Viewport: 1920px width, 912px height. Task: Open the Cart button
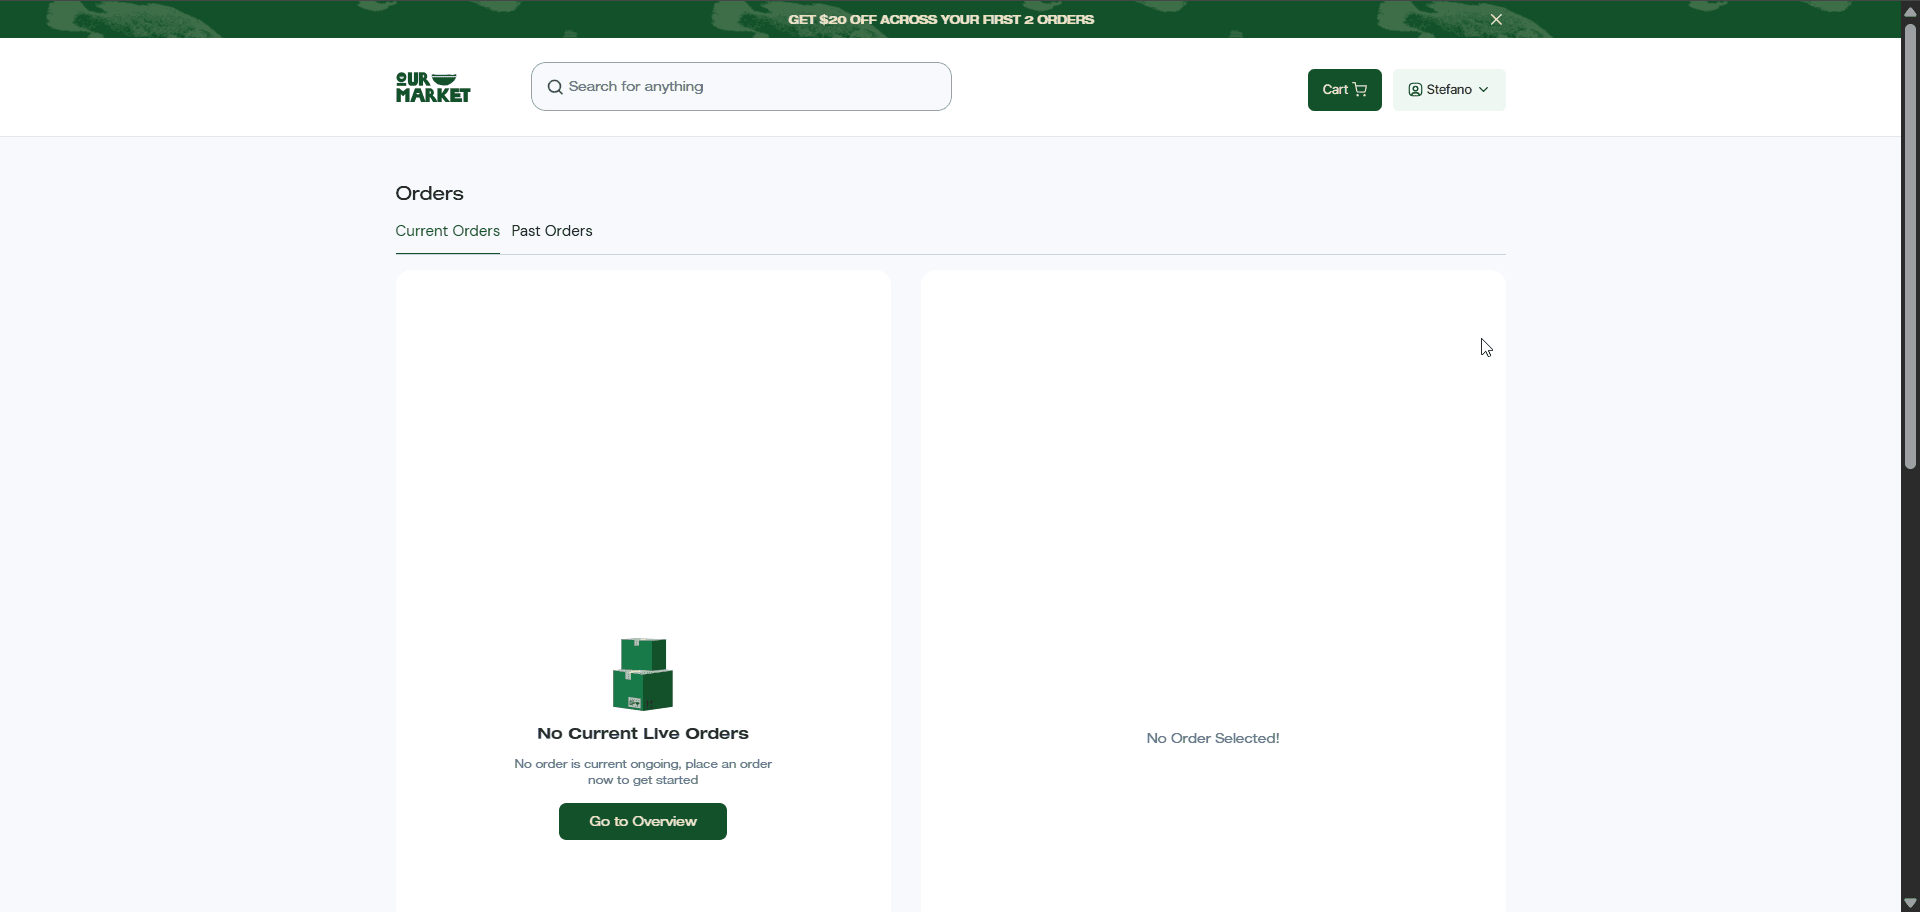[1344, 90]
